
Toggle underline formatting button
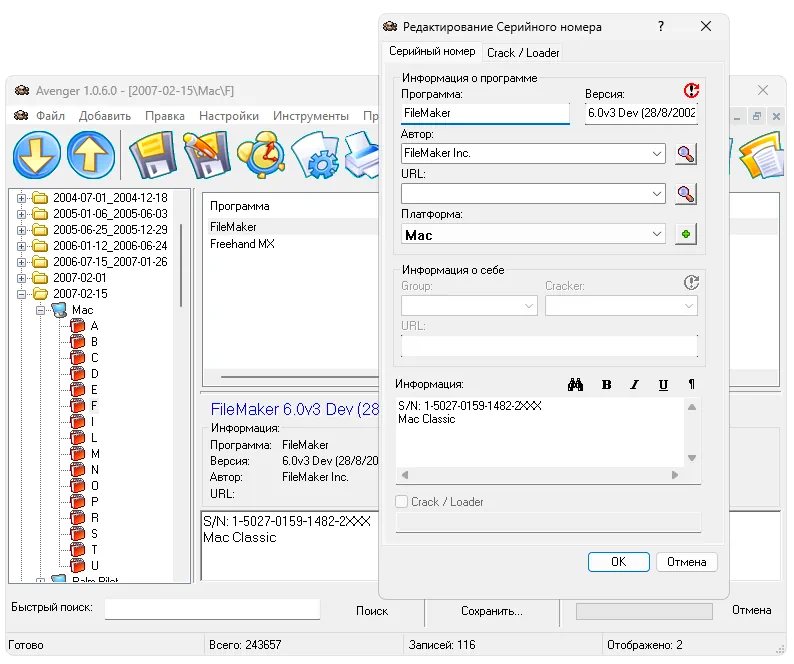(x=663, y=384)
